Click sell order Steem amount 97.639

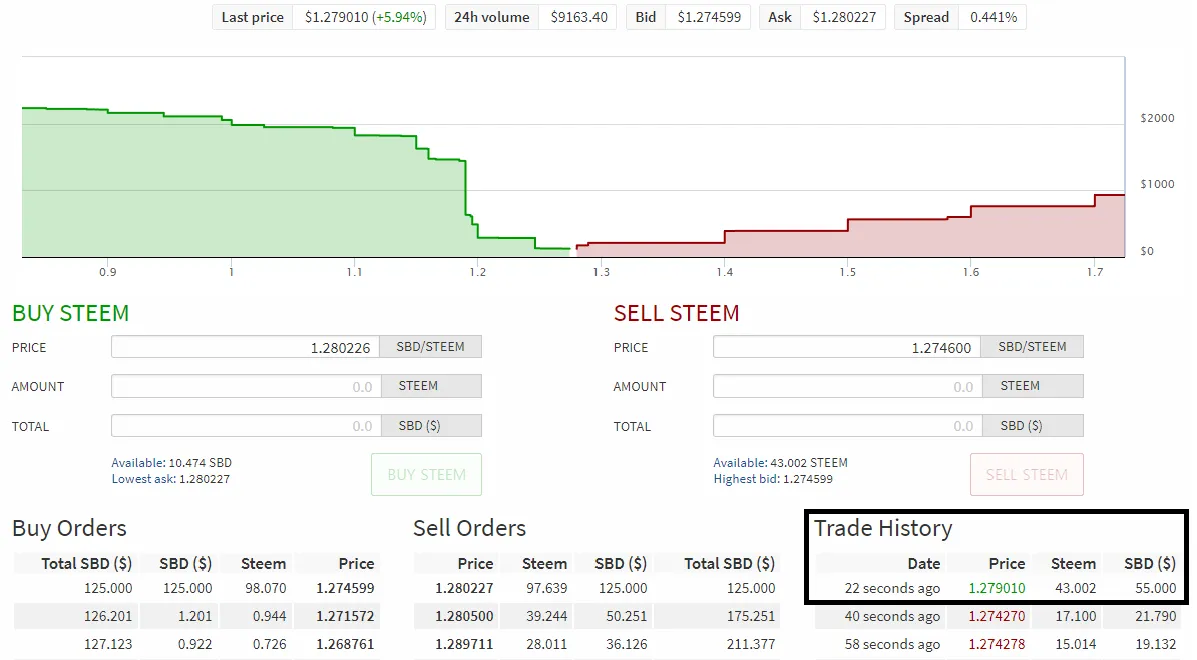click(546, 588)
